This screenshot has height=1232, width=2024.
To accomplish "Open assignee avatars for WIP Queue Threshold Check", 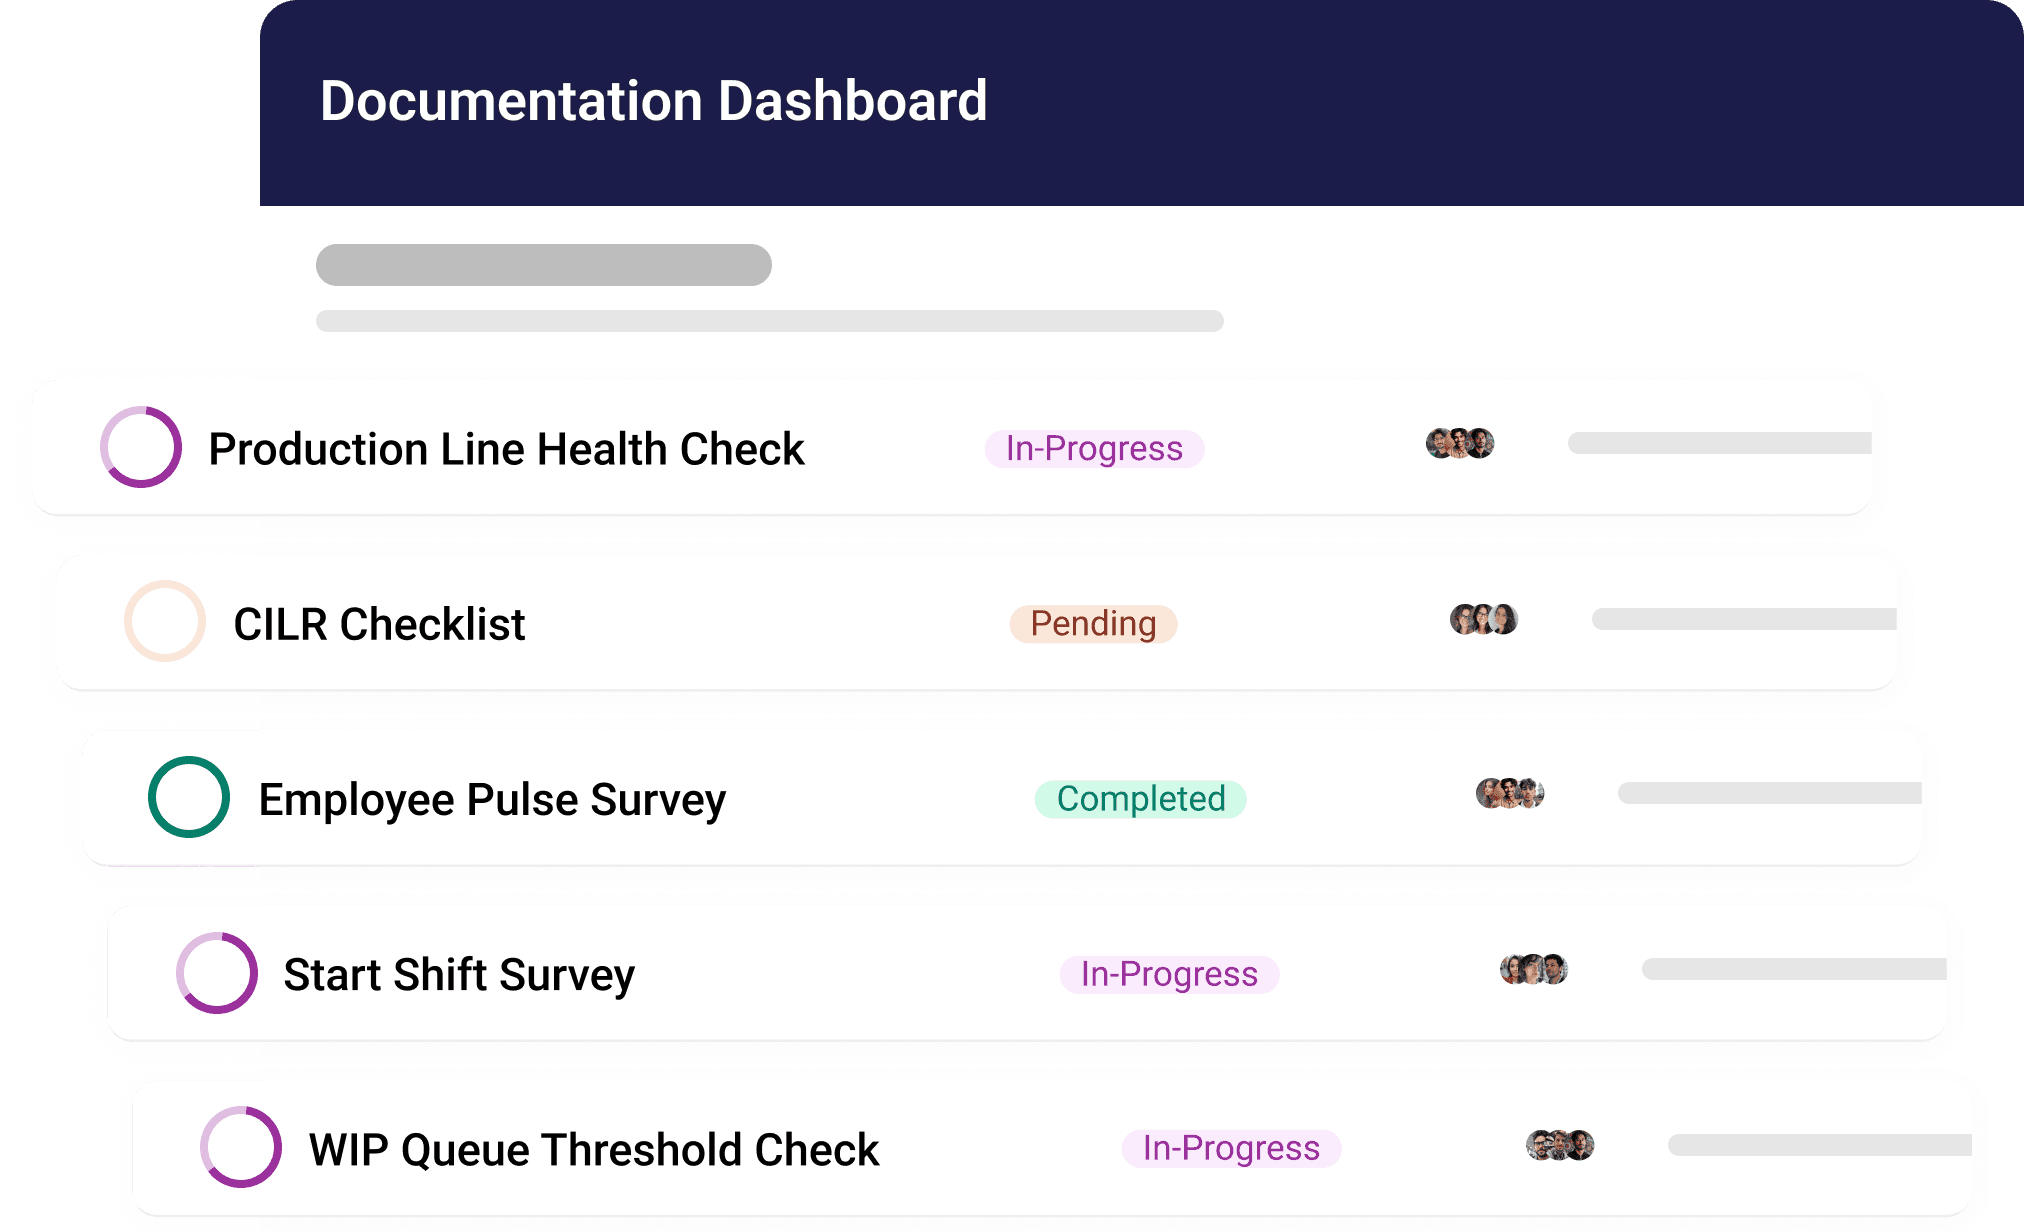I will (1560, 1145).
